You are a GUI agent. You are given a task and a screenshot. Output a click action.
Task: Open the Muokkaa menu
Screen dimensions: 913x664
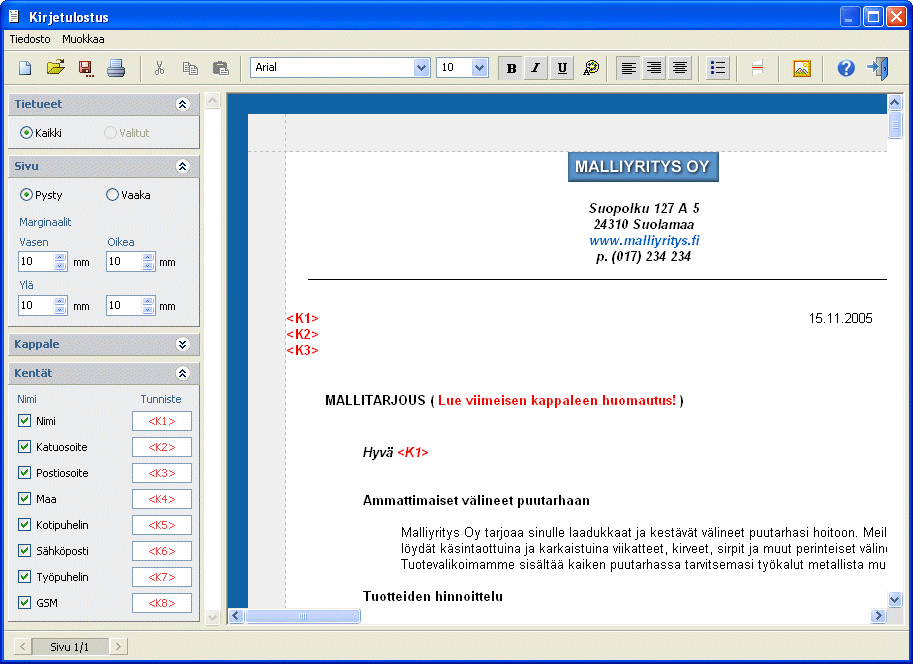83,39
